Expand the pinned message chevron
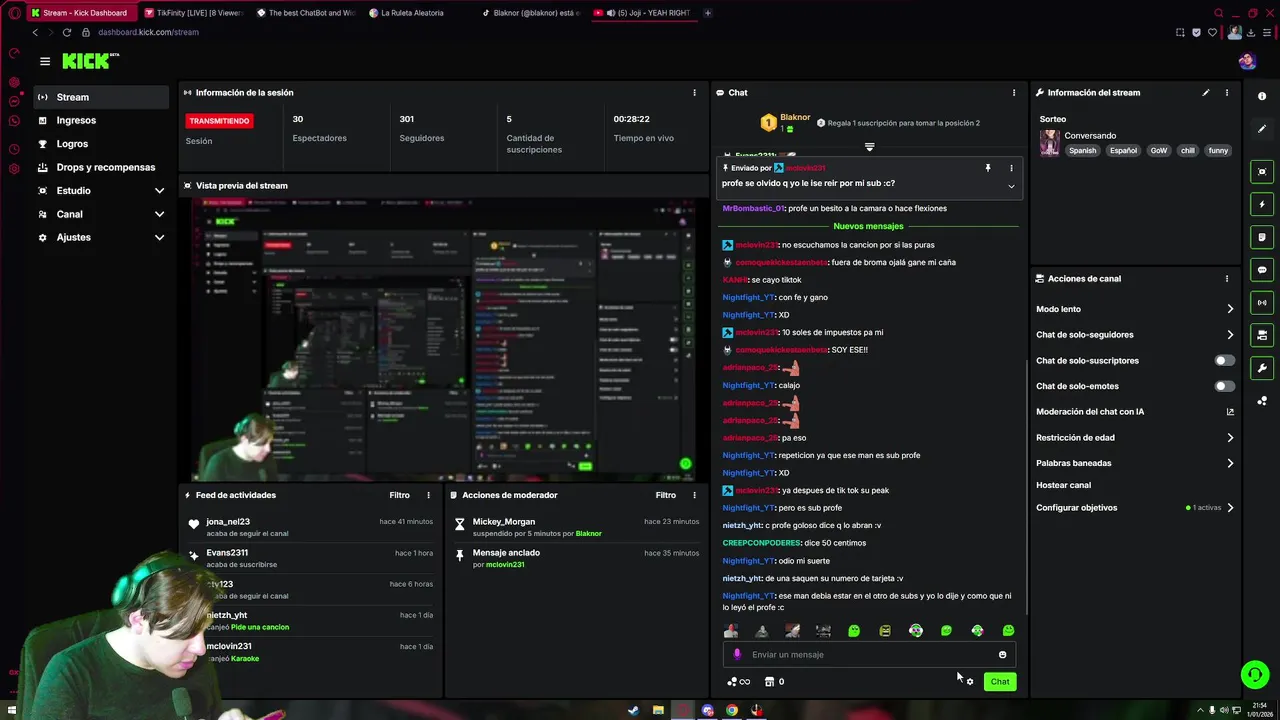The height and width of the screenshot is (720, 1280). 1011,186
